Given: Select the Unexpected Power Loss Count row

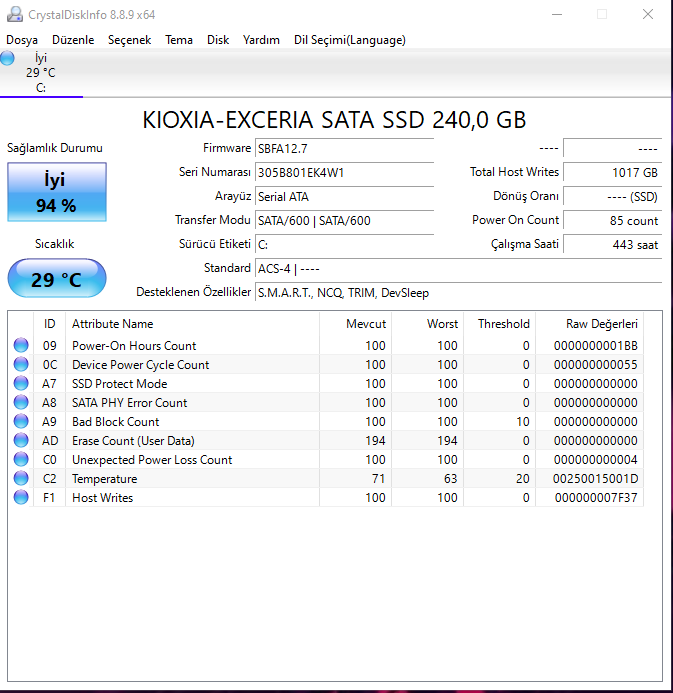Looking at the screenshot, I should click(x=326, y=459).
